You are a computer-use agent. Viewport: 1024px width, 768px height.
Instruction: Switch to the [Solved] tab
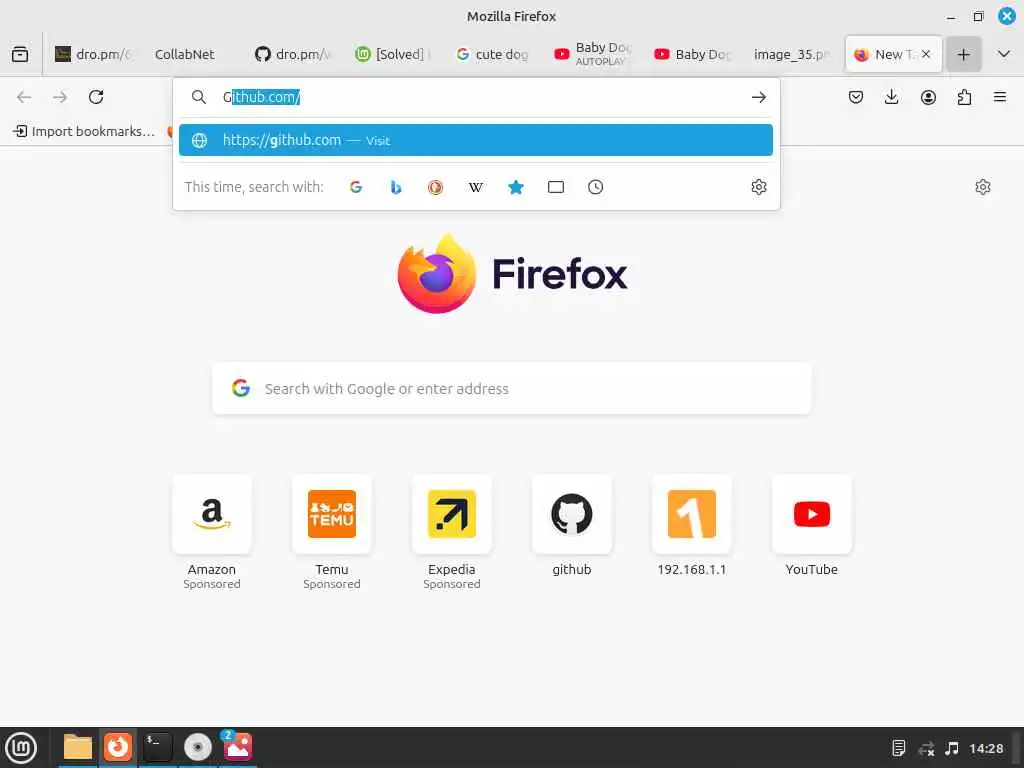[x=393, y=54]
